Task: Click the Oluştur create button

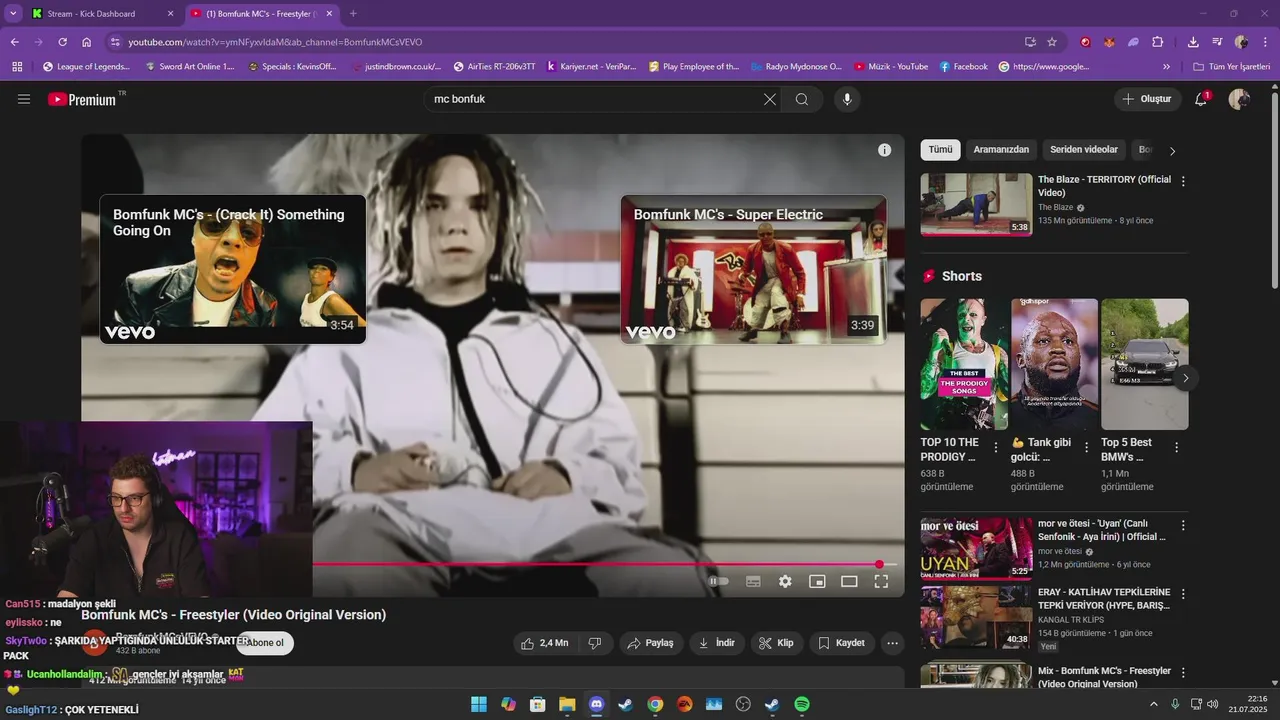Action: [1148, 99]
